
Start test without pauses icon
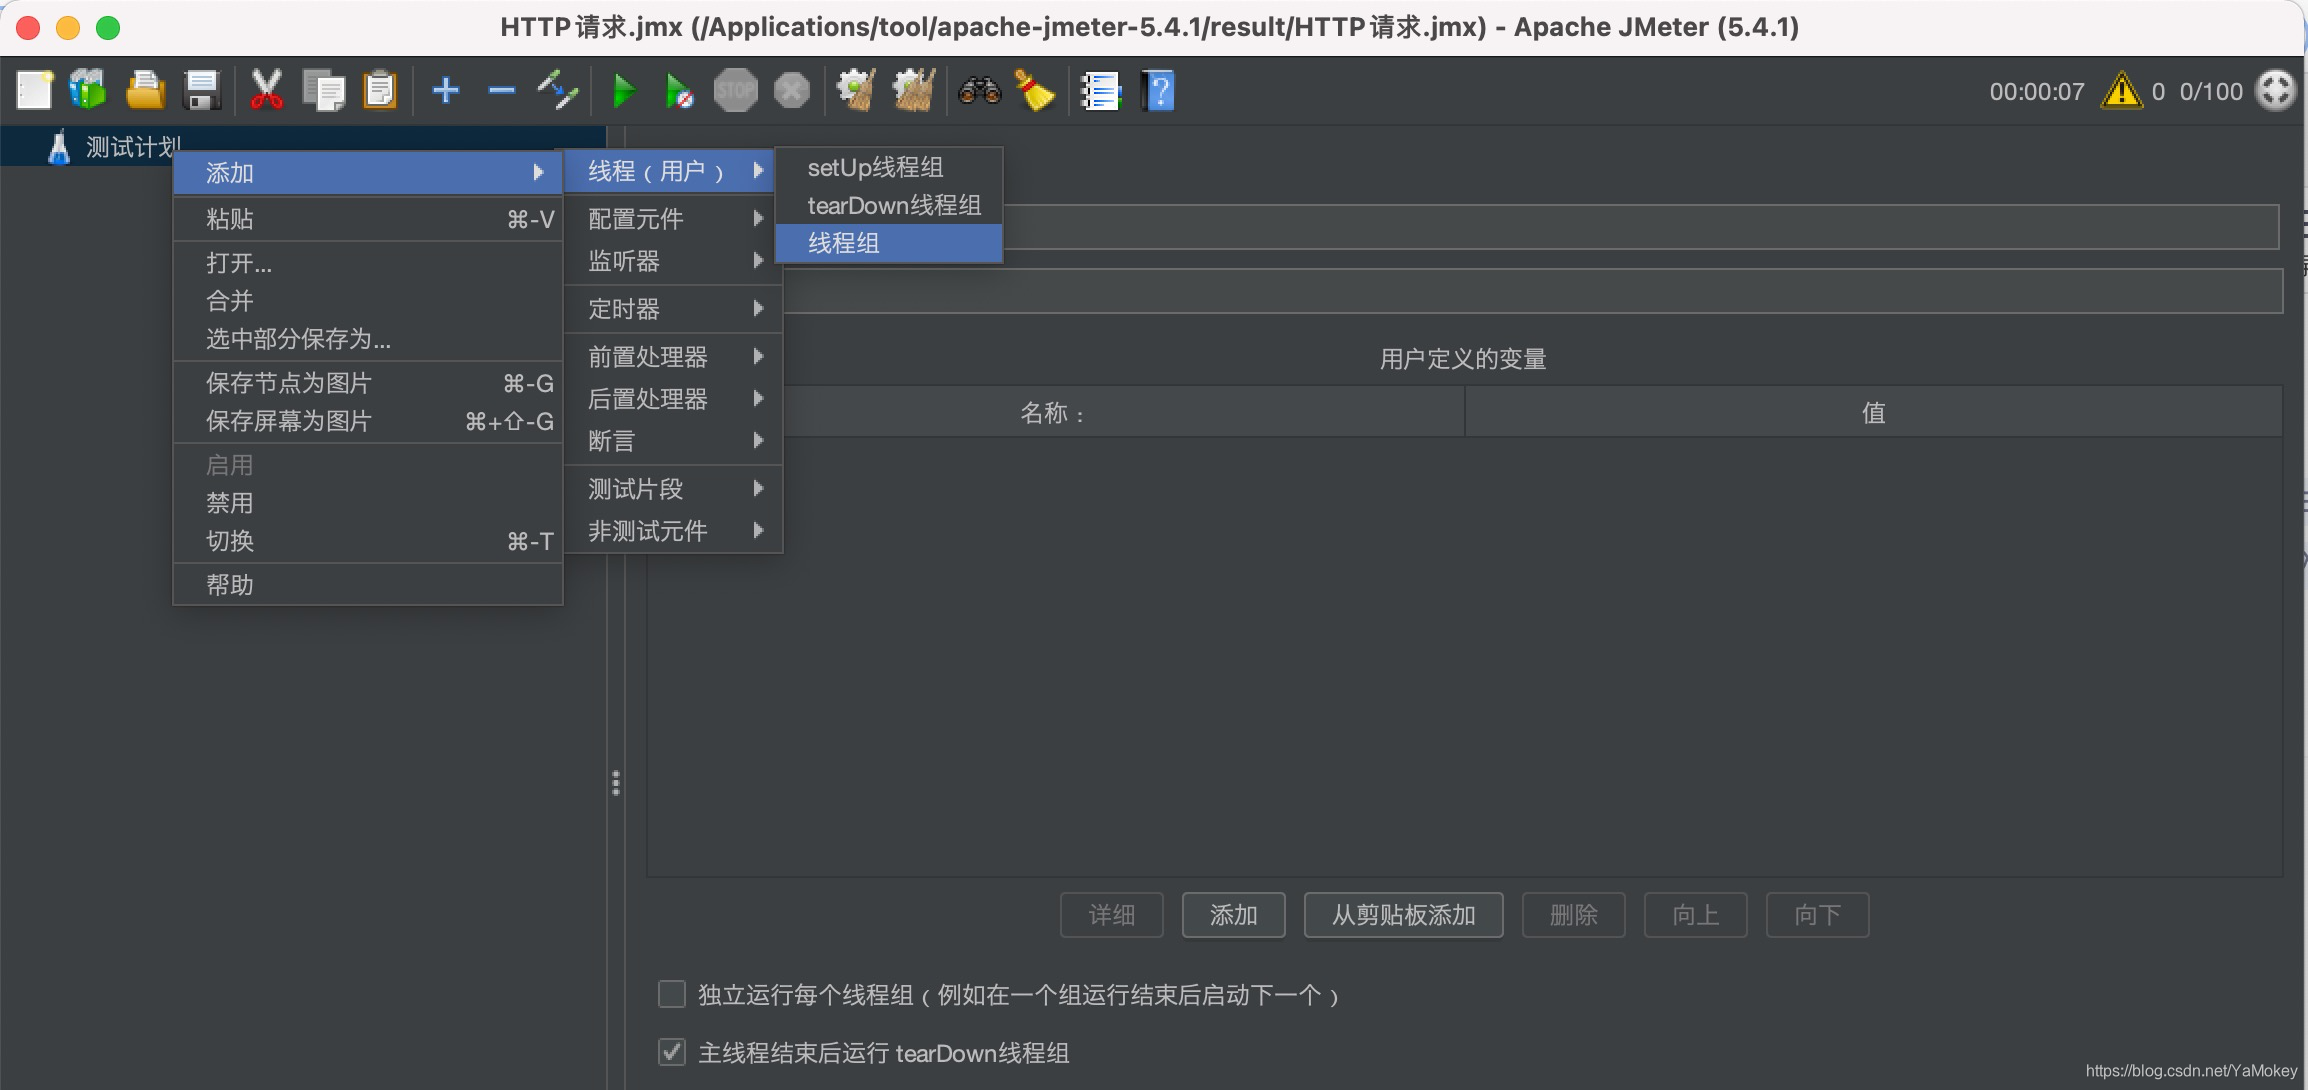[679, 91]
